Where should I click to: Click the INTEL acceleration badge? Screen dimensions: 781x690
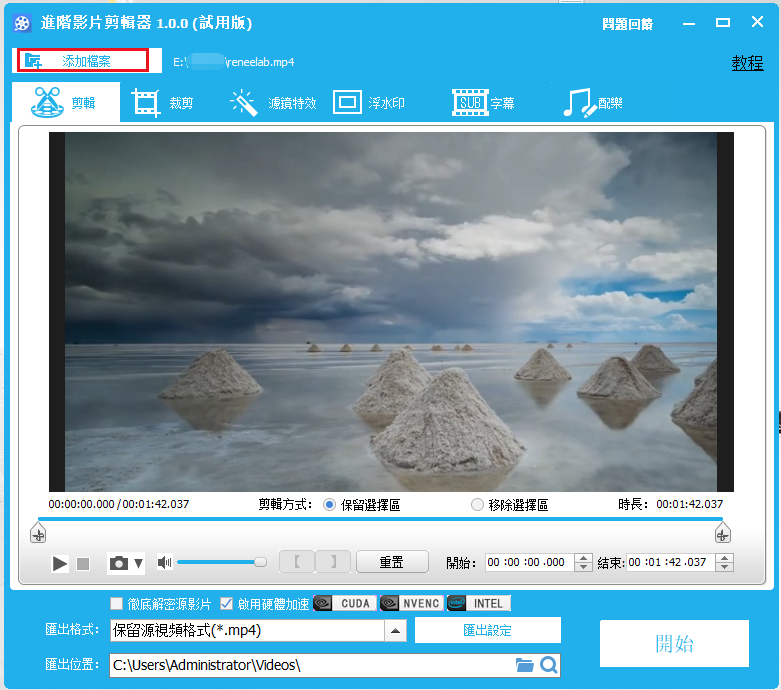click(479, 603)
